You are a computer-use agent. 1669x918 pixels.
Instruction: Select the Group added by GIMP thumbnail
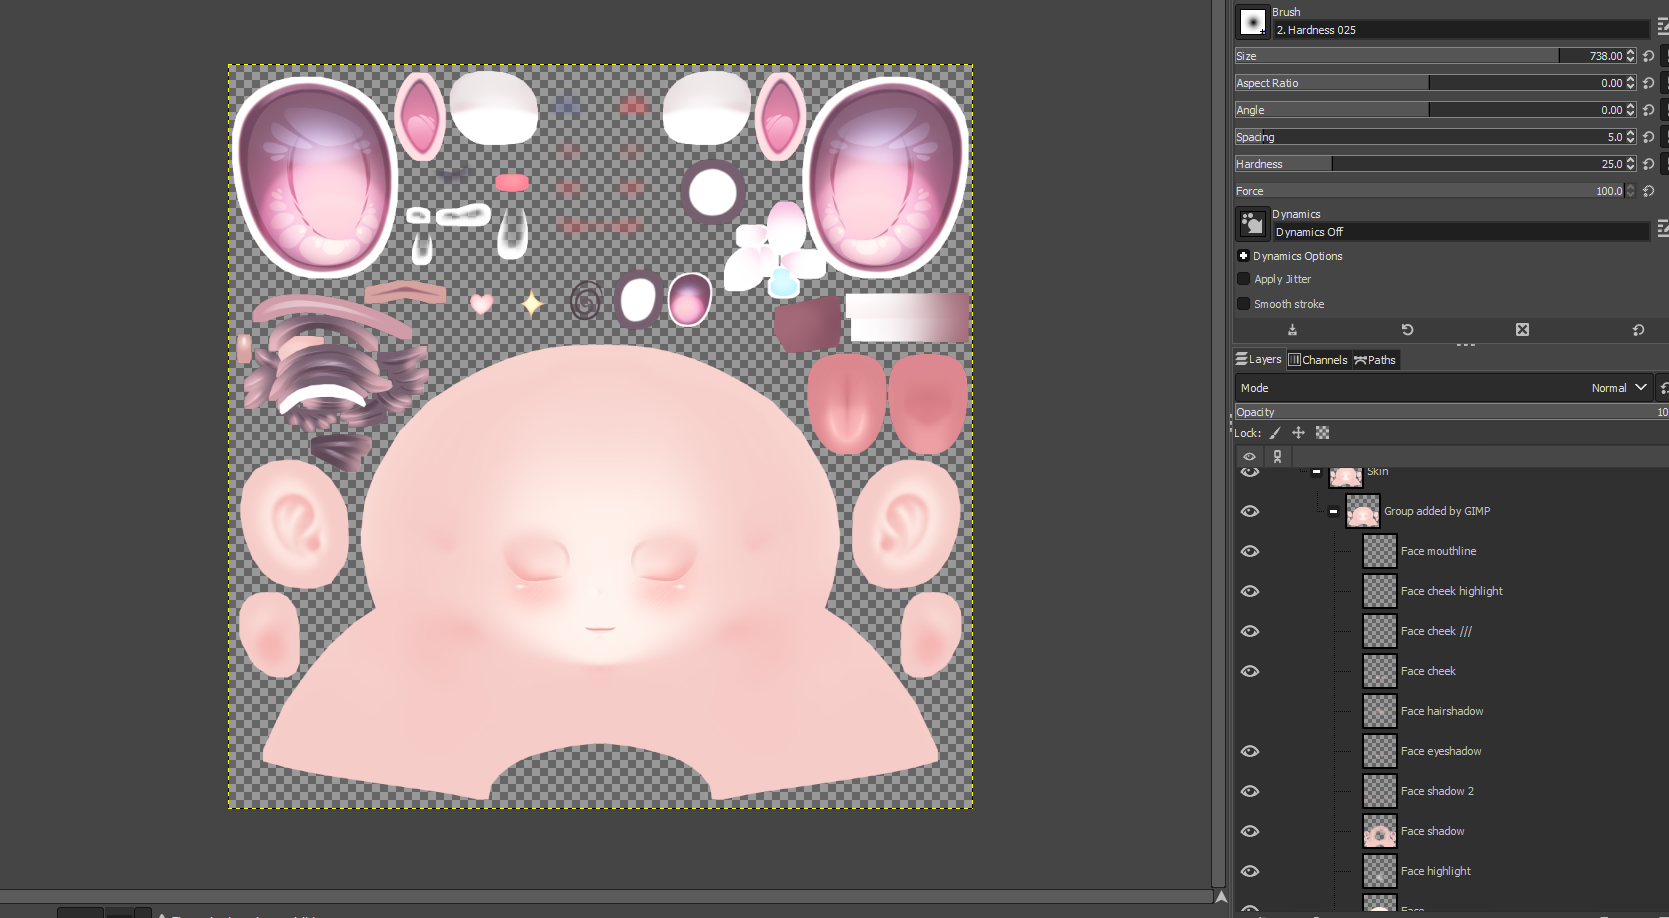point(1363,511)
